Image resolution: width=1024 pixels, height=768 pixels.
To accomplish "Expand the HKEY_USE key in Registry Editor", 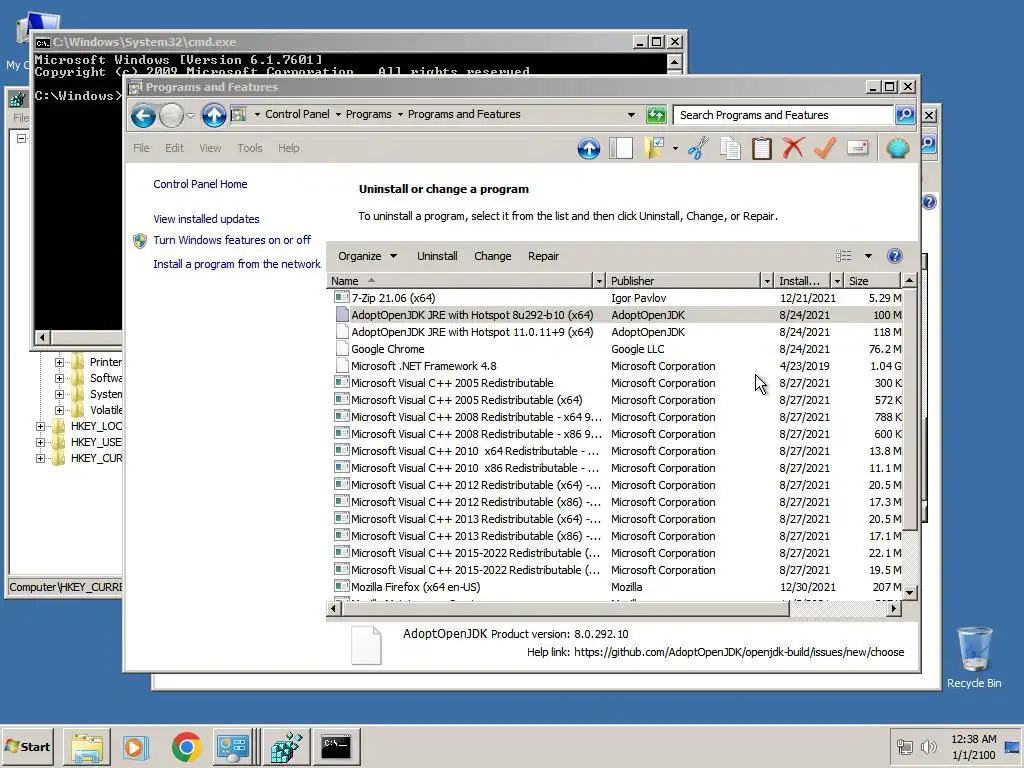I will click(x=40, y=442).
